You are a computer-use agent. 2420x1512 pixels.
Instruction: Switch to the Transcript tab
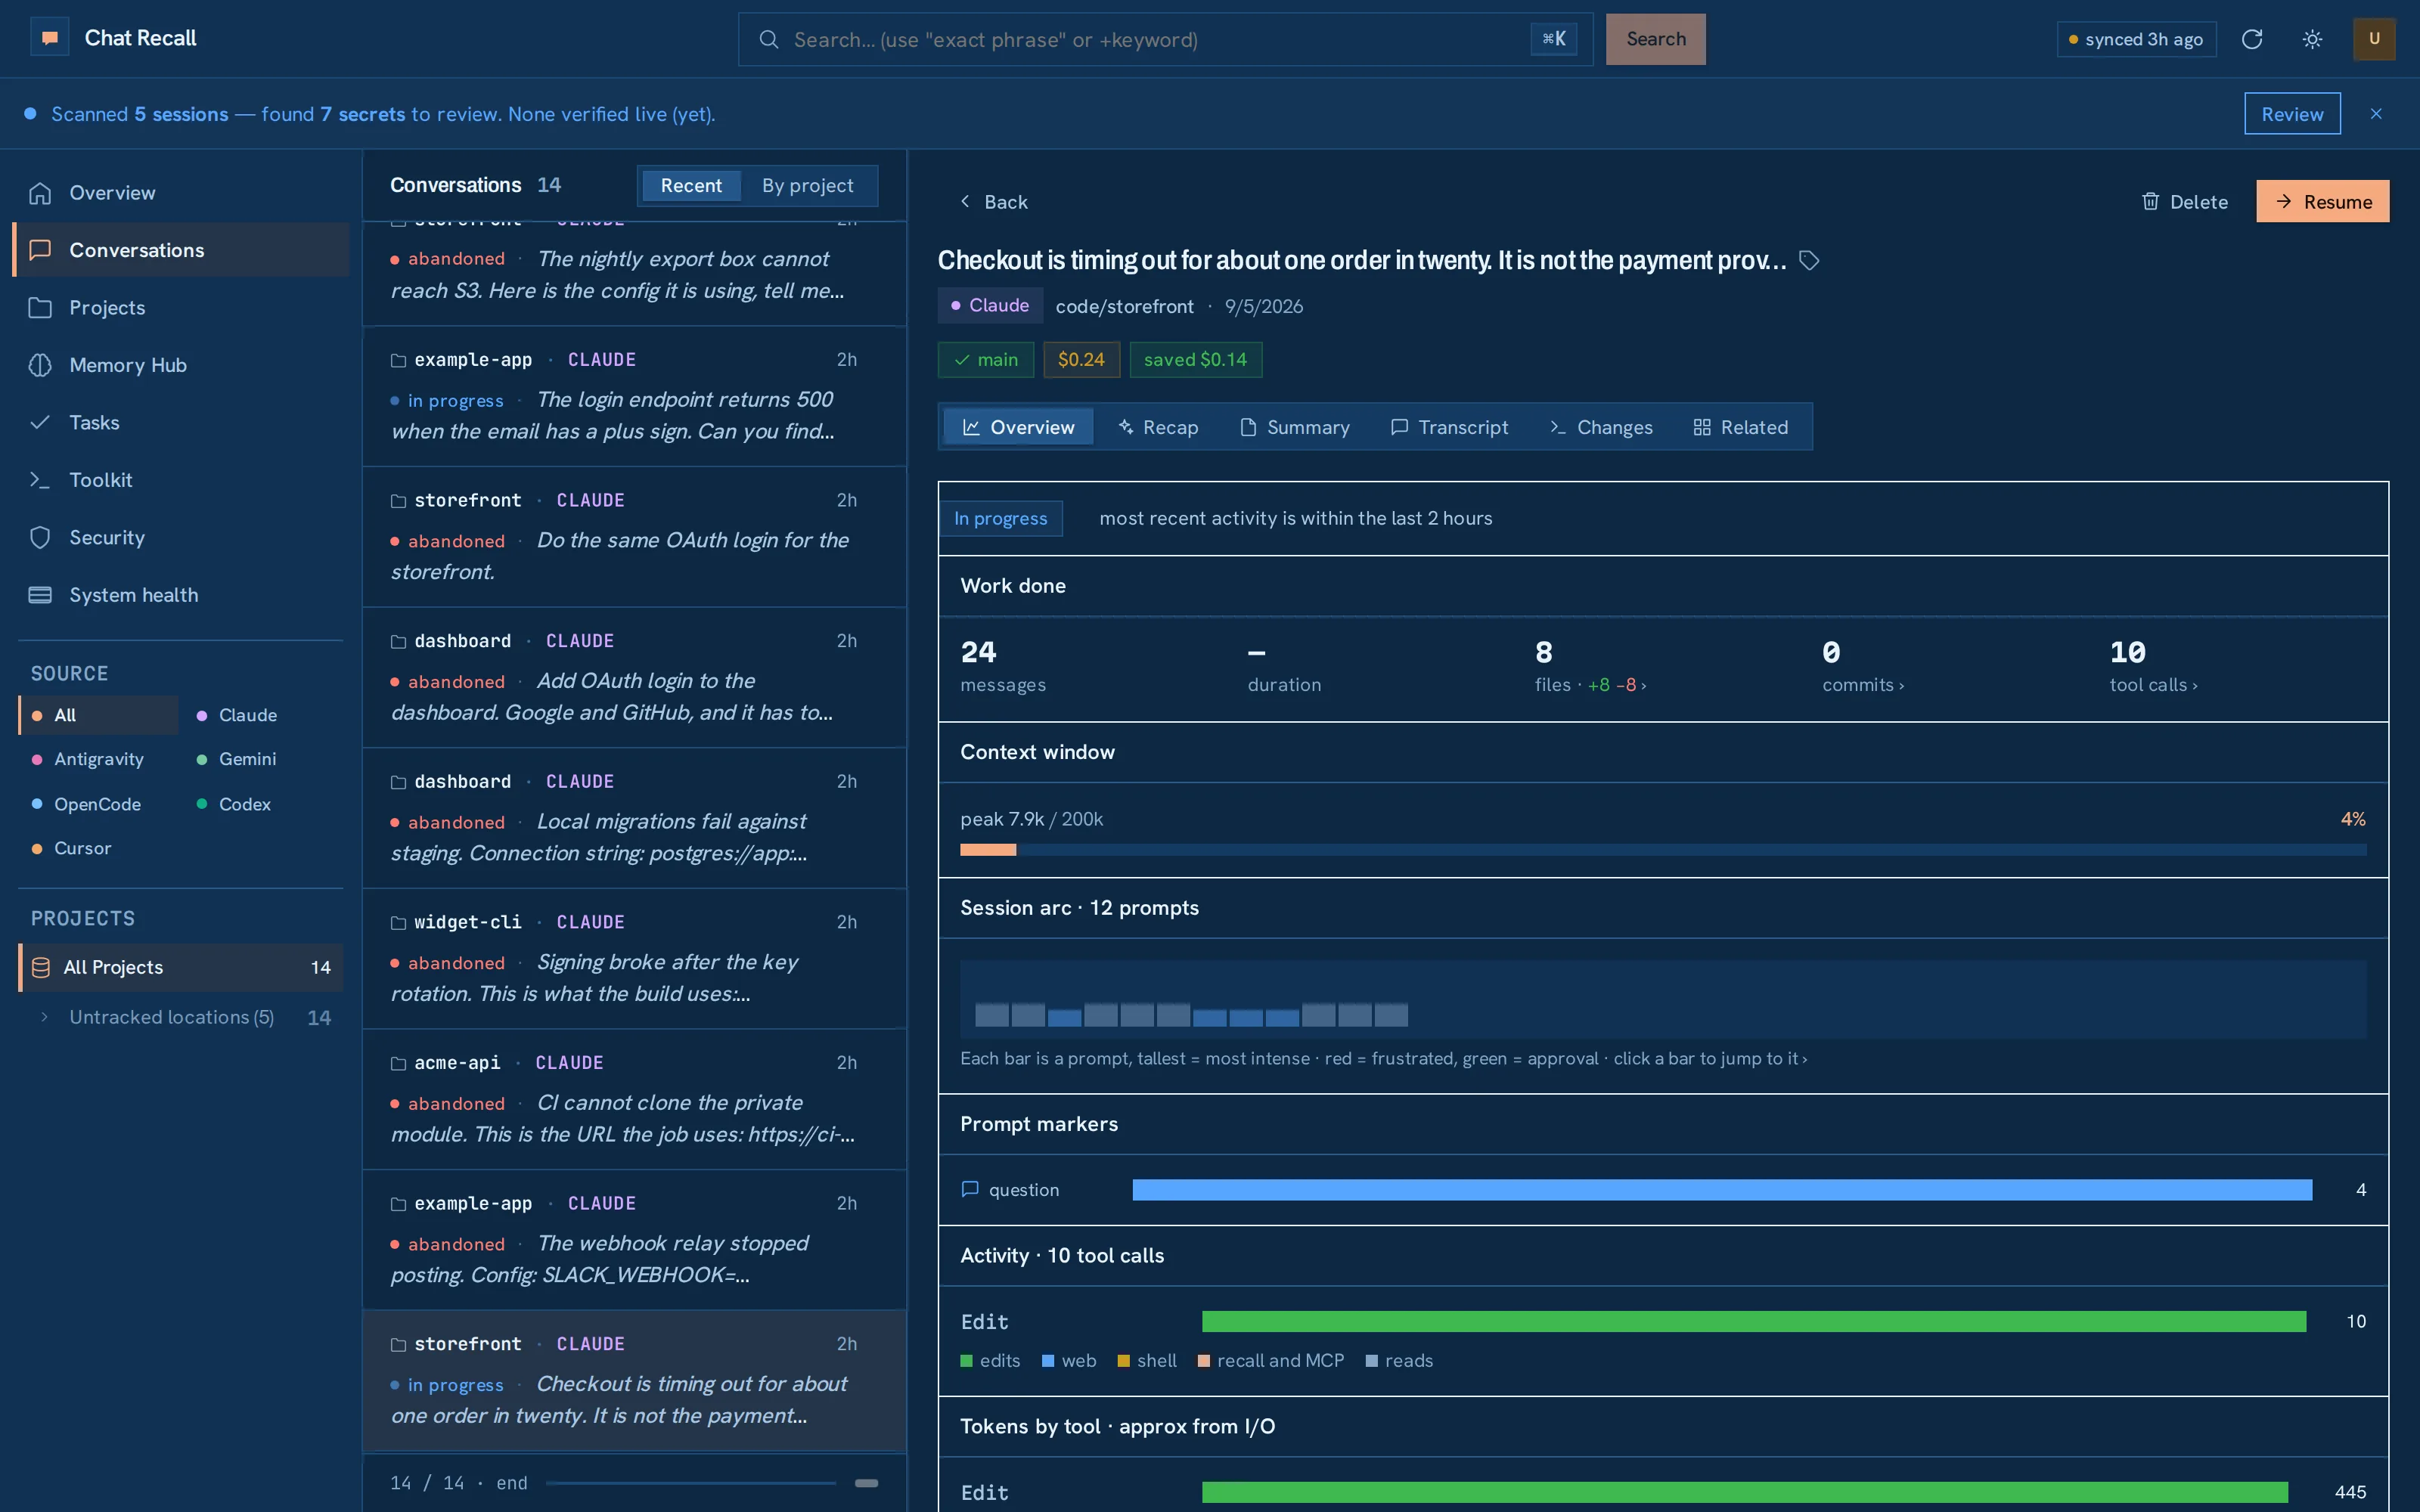coord(1450,427)
